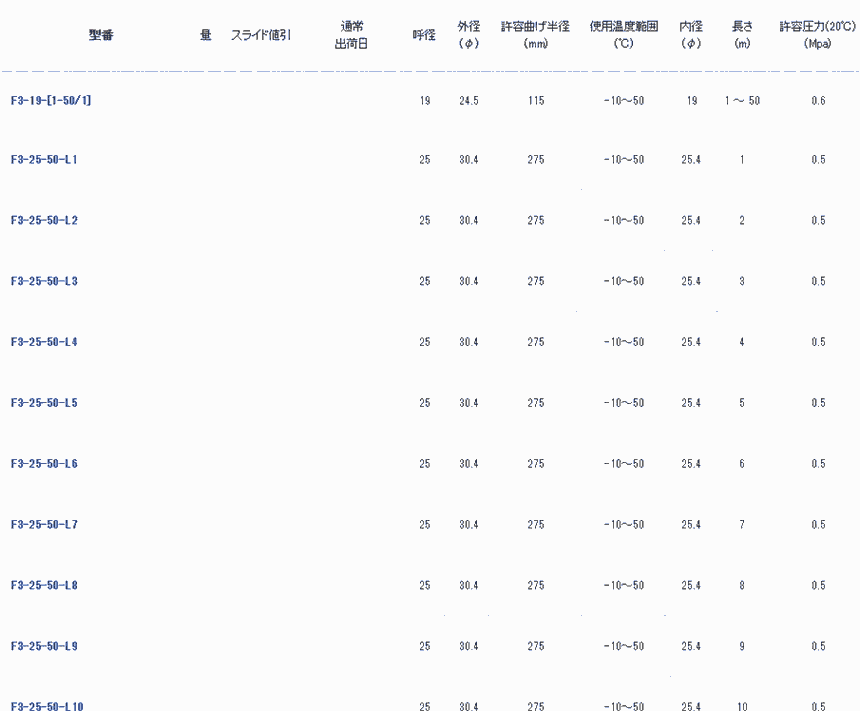Open product link F3-25-50-L1
The width and height of the screenshot is (860, 711).
click(x=44, y=160)
